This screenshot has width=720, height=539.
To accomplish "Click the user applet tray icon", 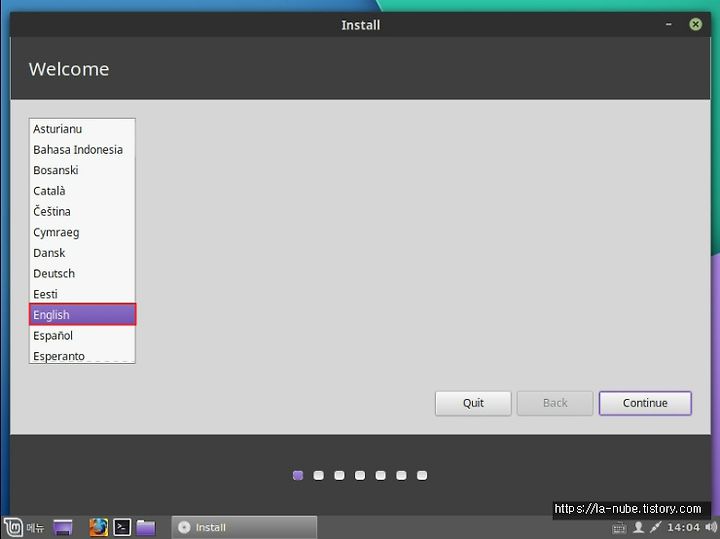I will coord(638,527).
